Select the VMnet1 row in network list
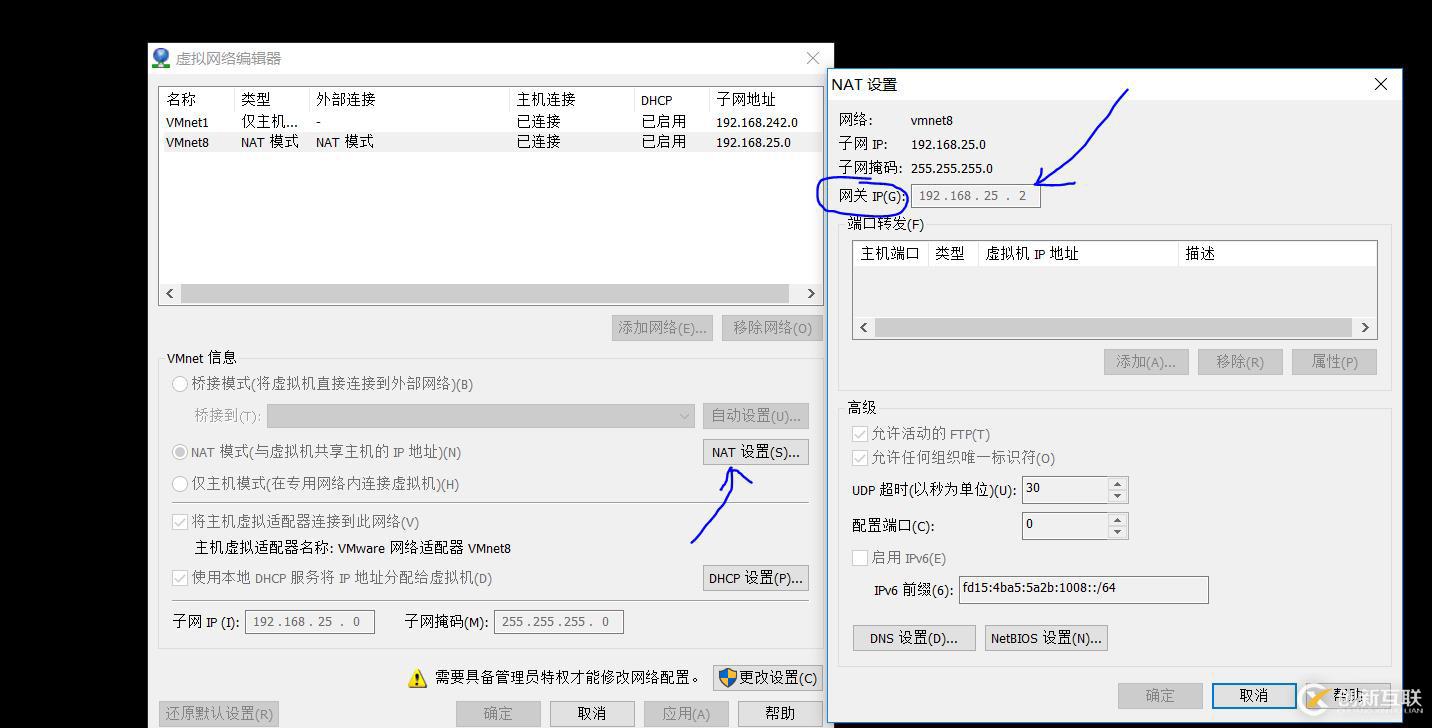Screen dimensions: 1432x728 click(x=490, y=122)
